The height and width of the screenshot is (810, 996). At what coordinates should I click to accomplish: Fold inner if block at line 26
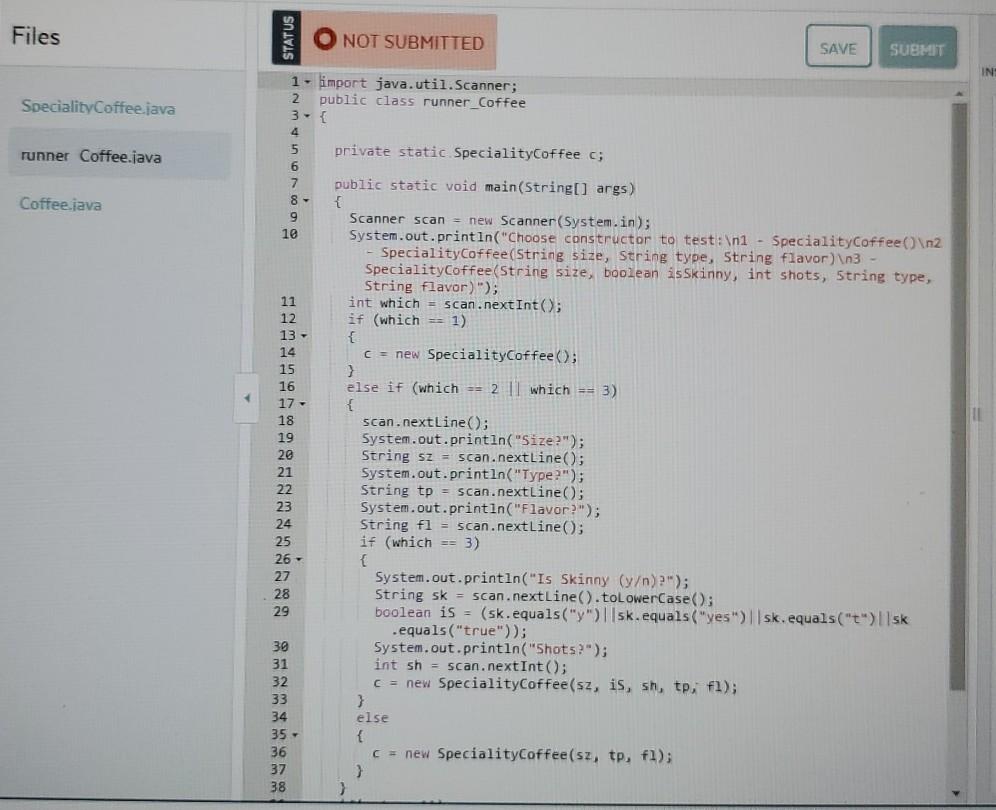pyautogui.click(x=299, y=560)
